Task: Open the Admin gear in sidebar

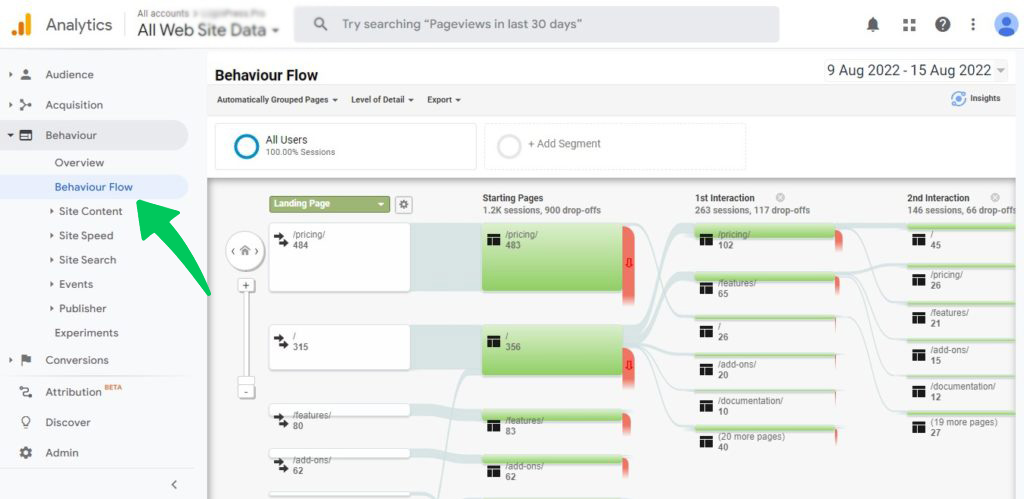Action: tap(26, 453)
